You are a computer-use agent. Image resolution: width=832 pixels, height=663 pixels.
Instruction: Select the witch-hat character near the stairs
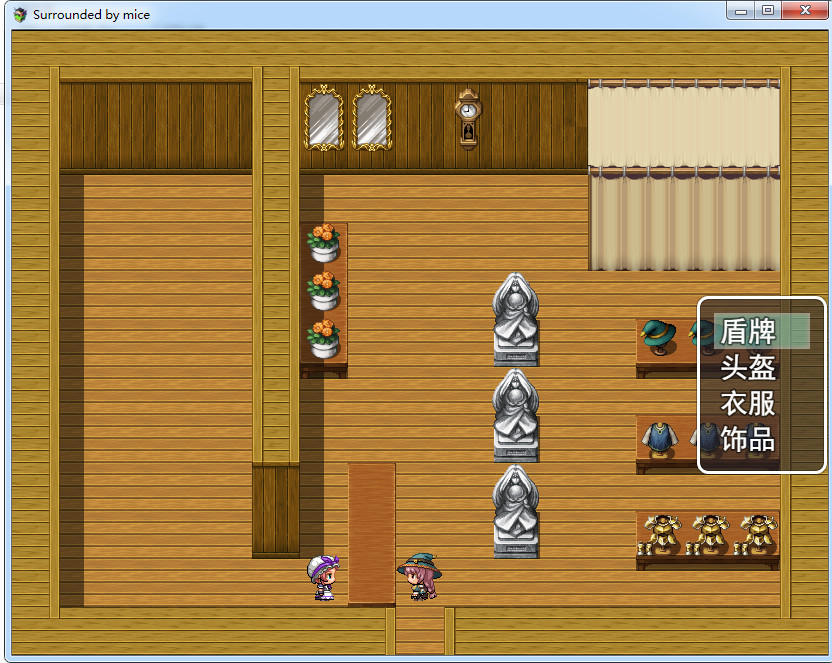coord(421,575)
